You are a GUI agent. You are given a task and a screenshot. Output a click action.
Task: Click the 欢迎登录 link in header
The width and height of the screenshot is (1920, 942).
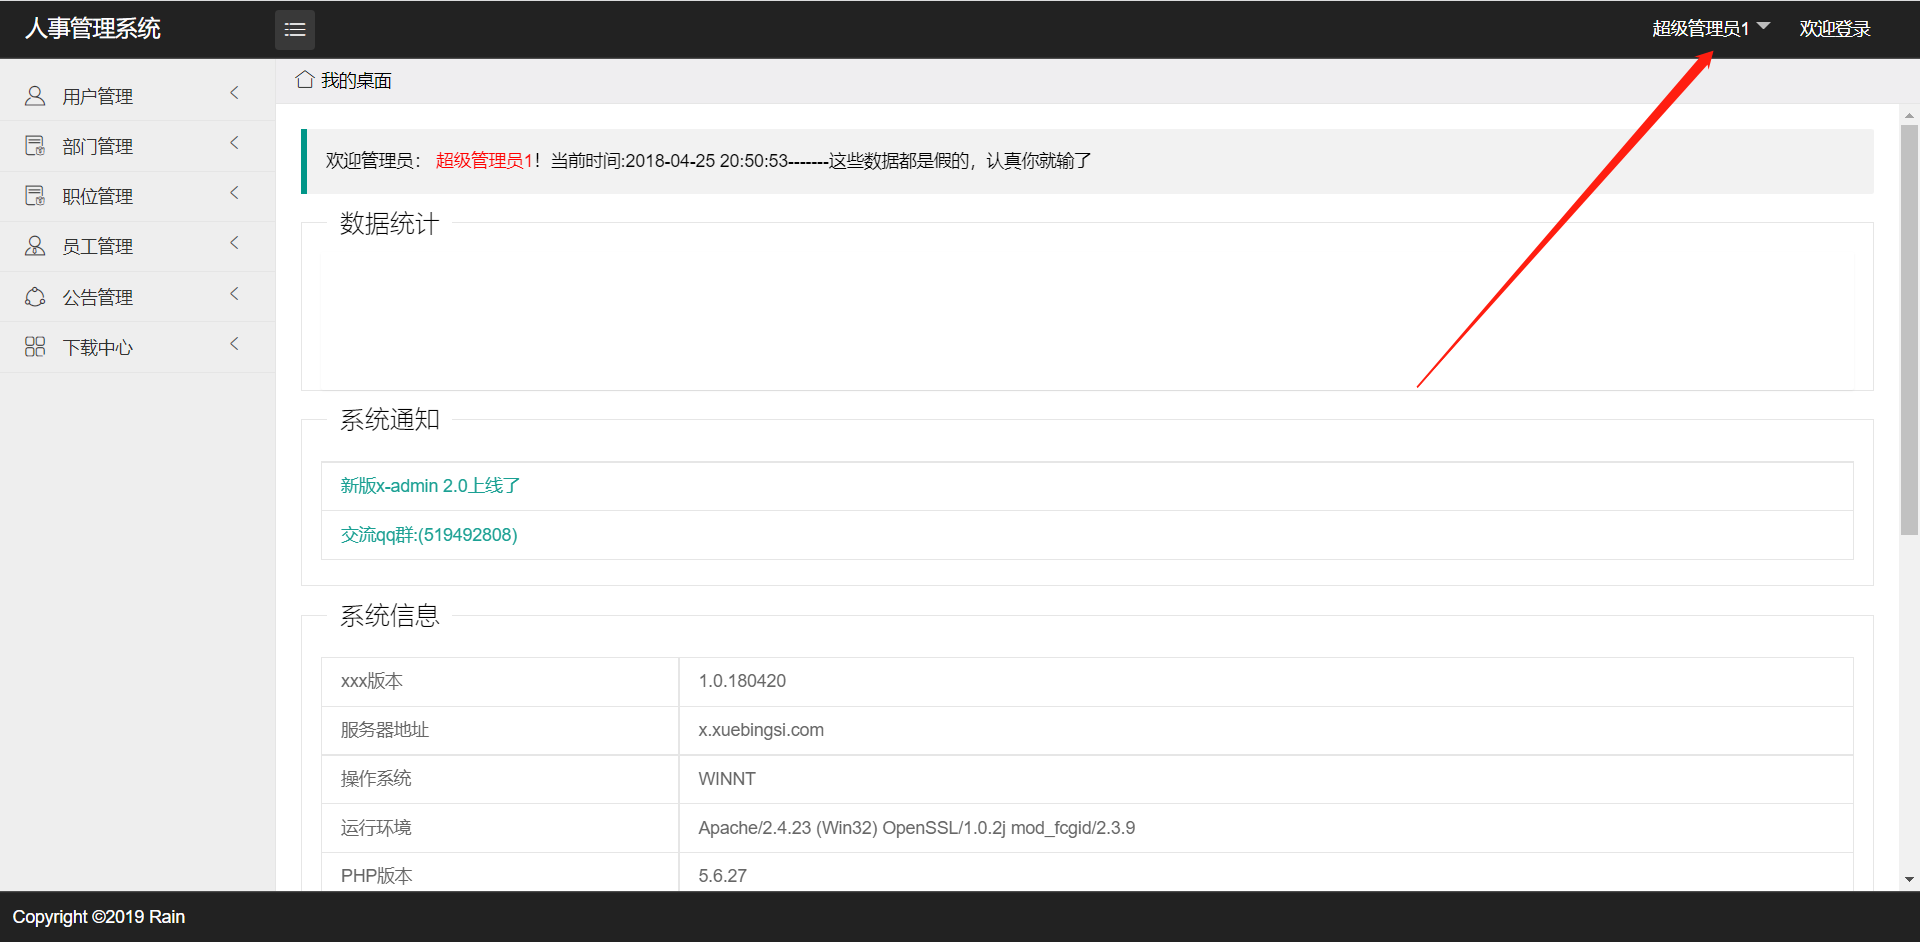1834,29
